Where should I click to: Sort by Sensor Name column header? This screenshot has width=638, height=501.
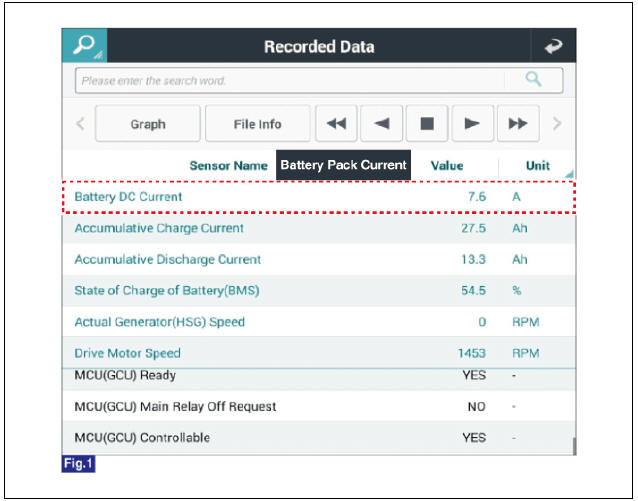[x=228, y=166]
